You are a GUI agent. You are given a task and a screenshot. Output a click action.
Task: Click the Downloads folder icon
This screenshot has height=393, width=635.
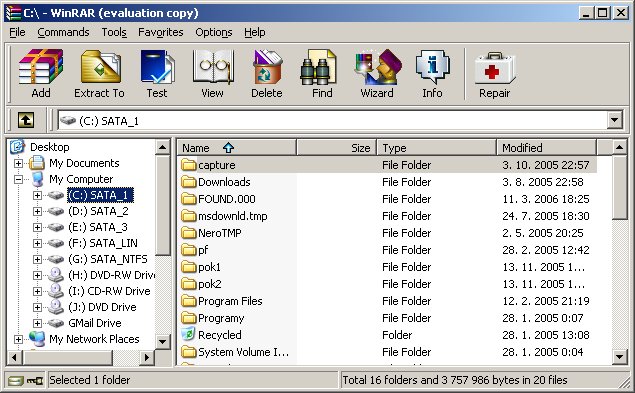click(x=188, y=182)
